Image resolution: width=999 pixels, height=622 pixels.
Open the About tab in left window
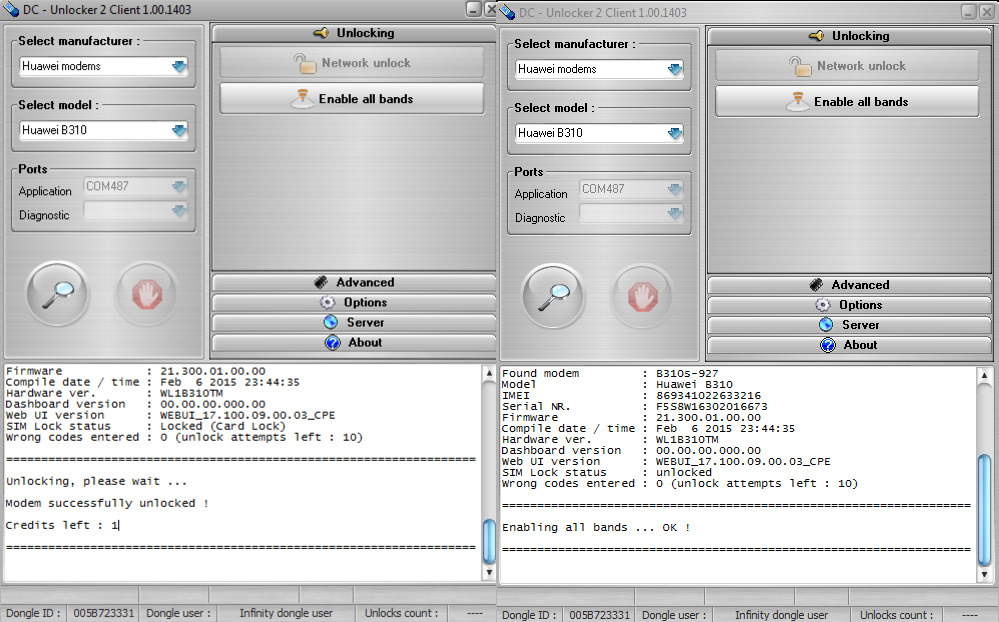(x=354, y=342)
